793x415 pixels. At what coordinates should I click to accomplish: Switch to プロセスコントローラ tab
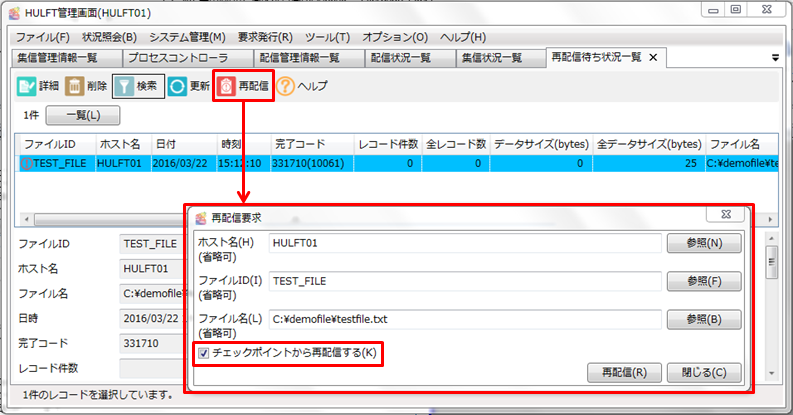coord(188,58)
